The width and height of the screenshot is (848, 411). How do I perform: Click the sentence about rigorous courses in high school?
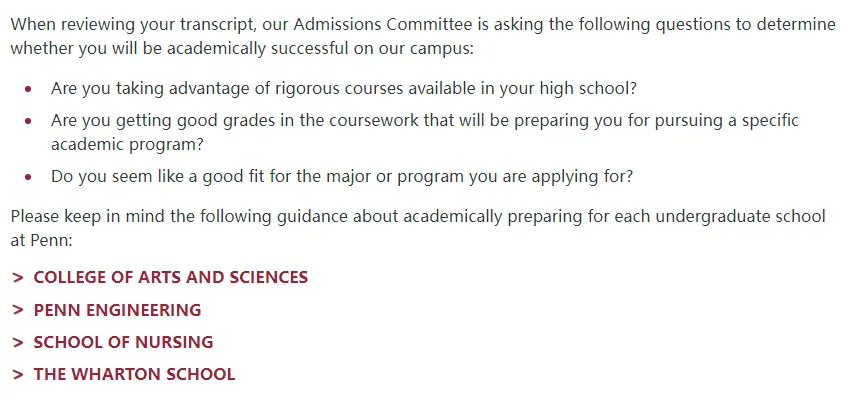coord(344,88)
